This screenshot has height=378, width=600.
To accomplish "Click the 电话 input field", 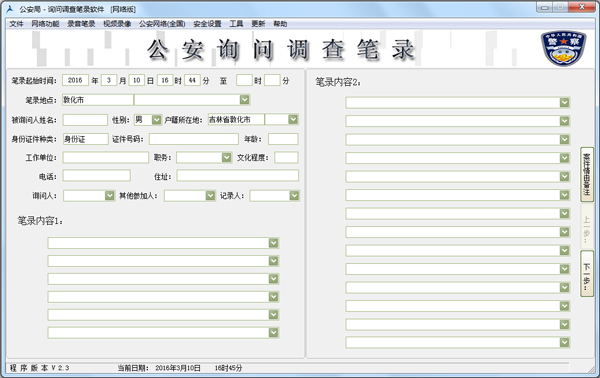I will pos(96,176).
